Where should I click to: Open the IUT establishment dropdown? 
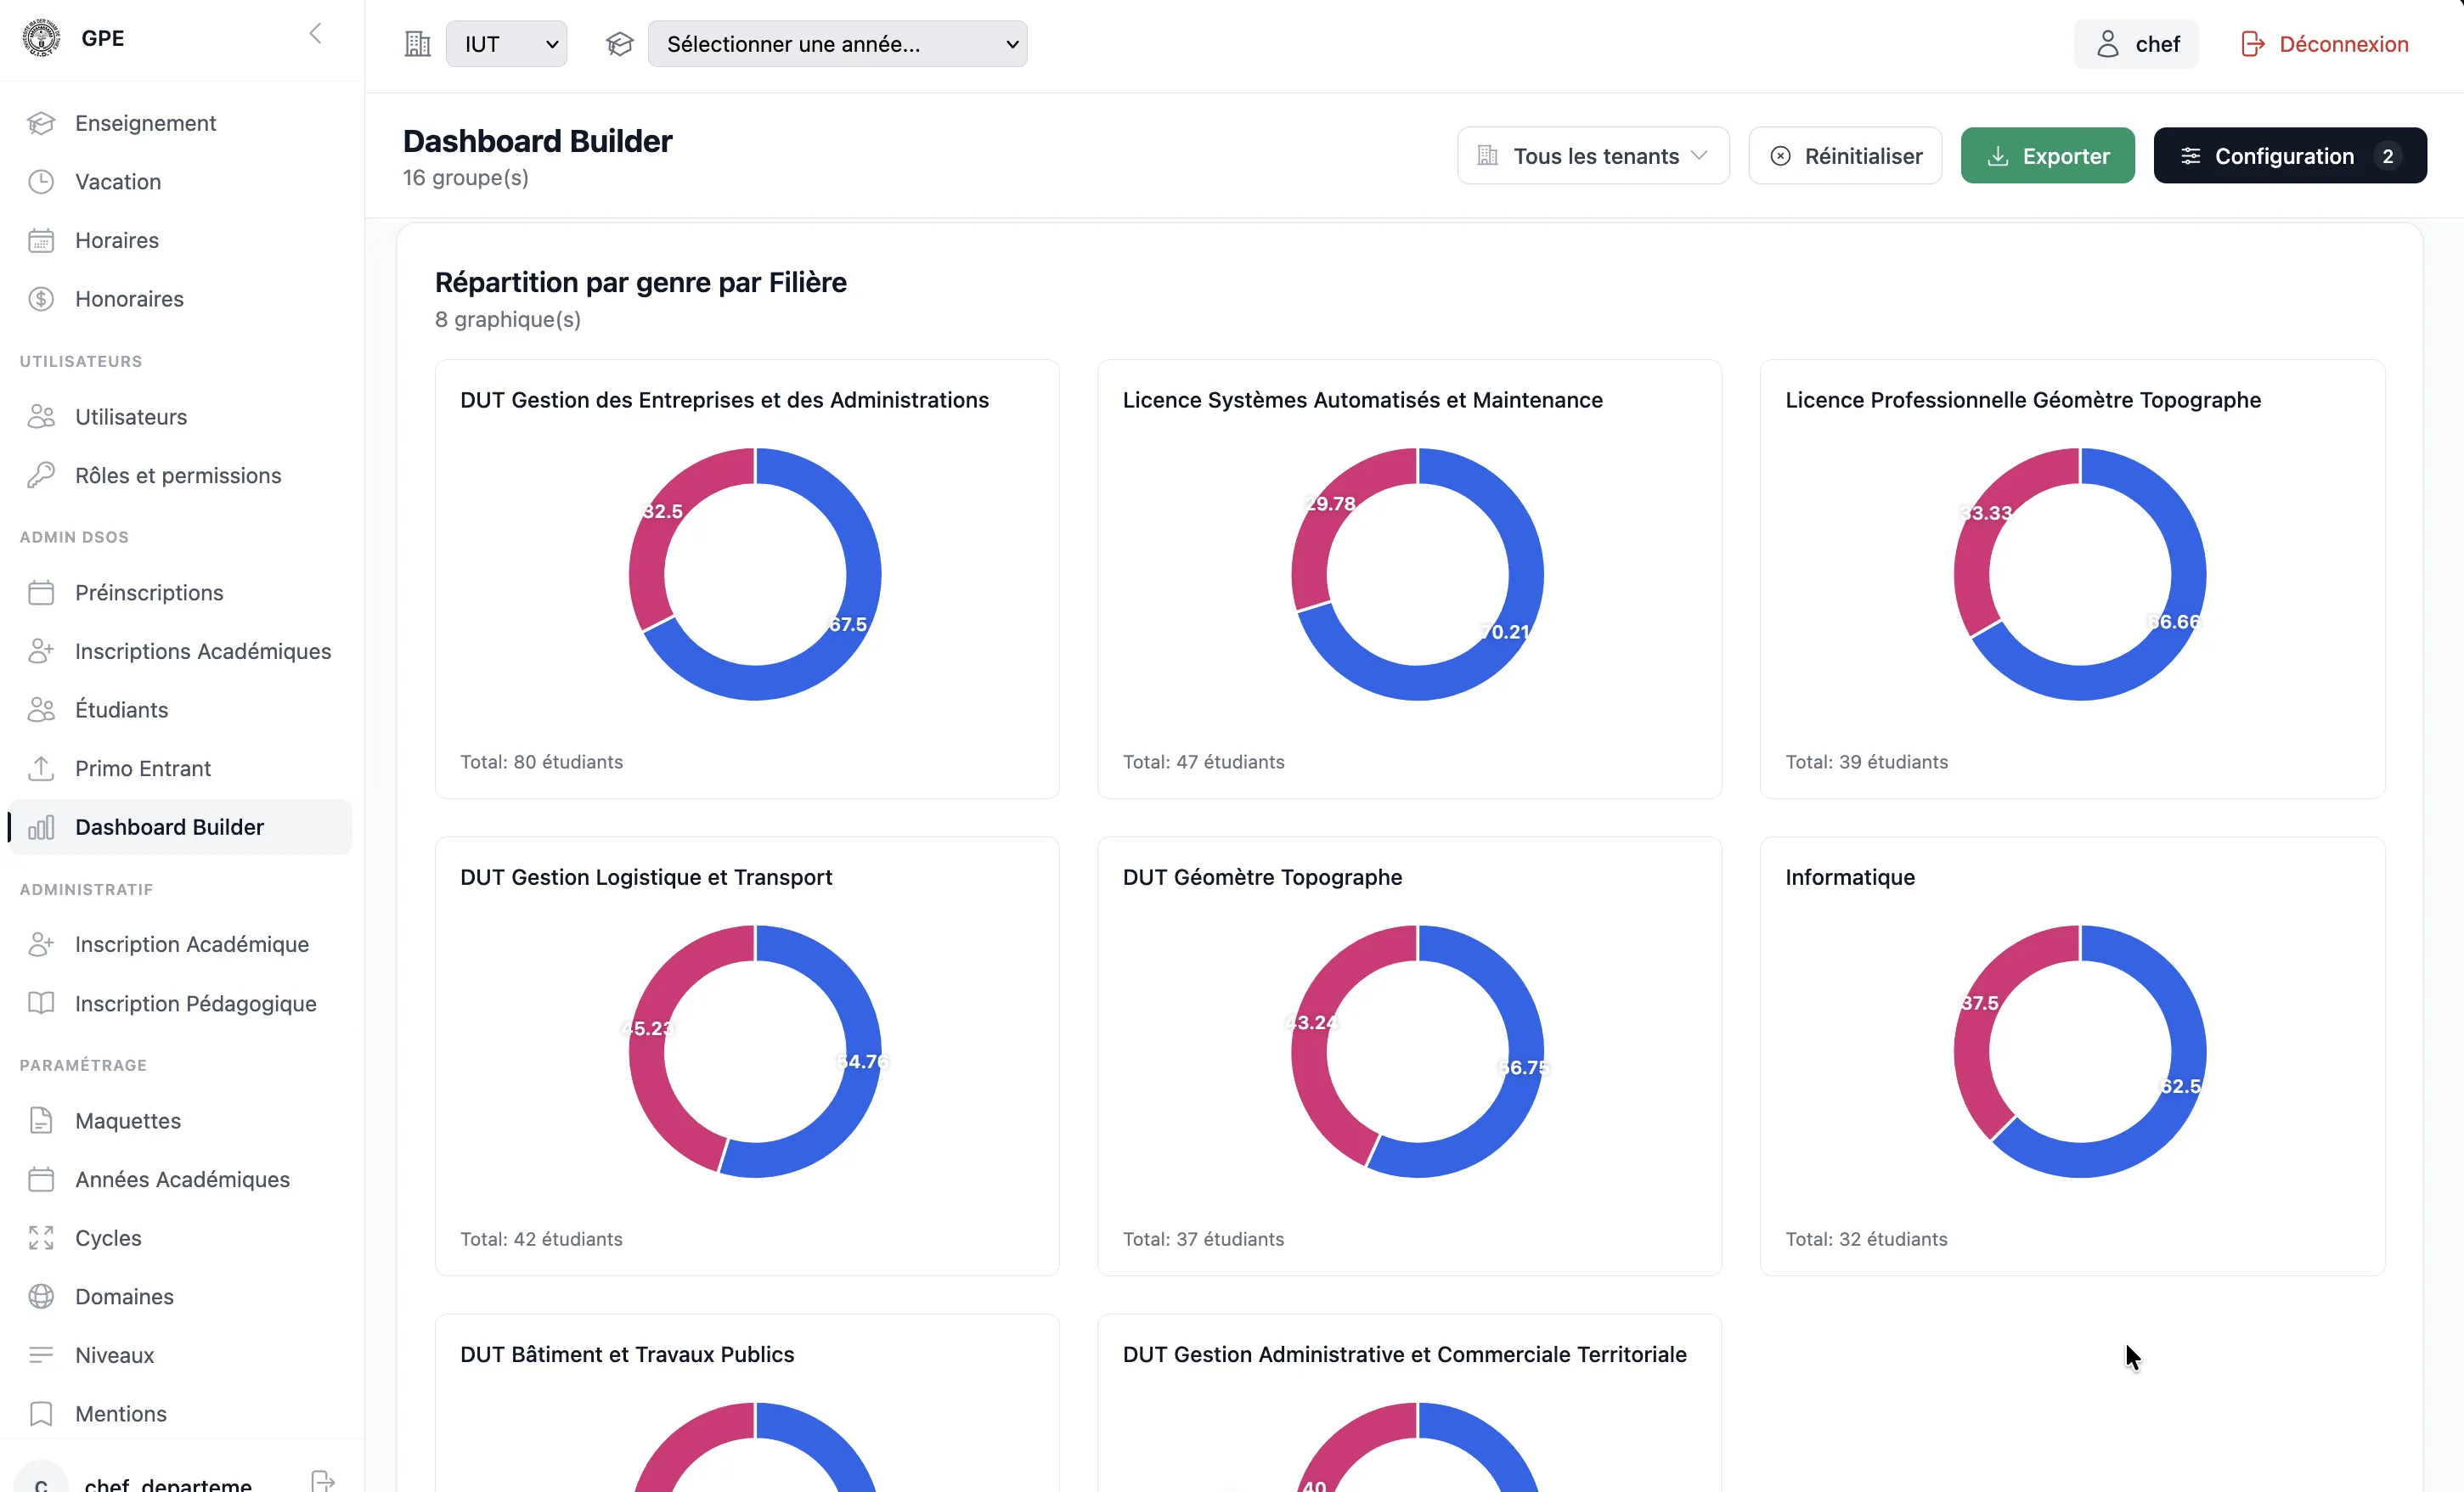pos(506,44)
